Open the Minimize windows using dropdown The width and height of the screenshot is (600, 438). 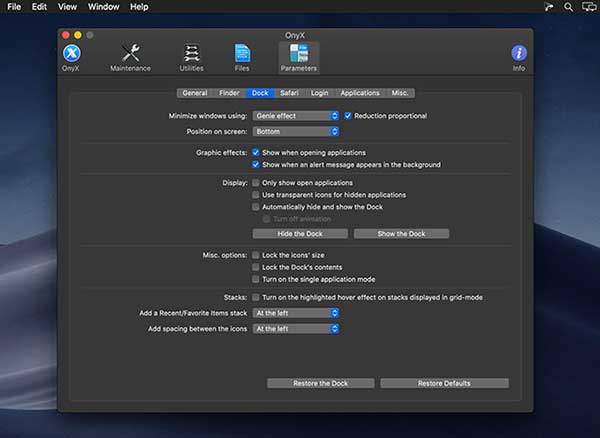pos(296,116)
